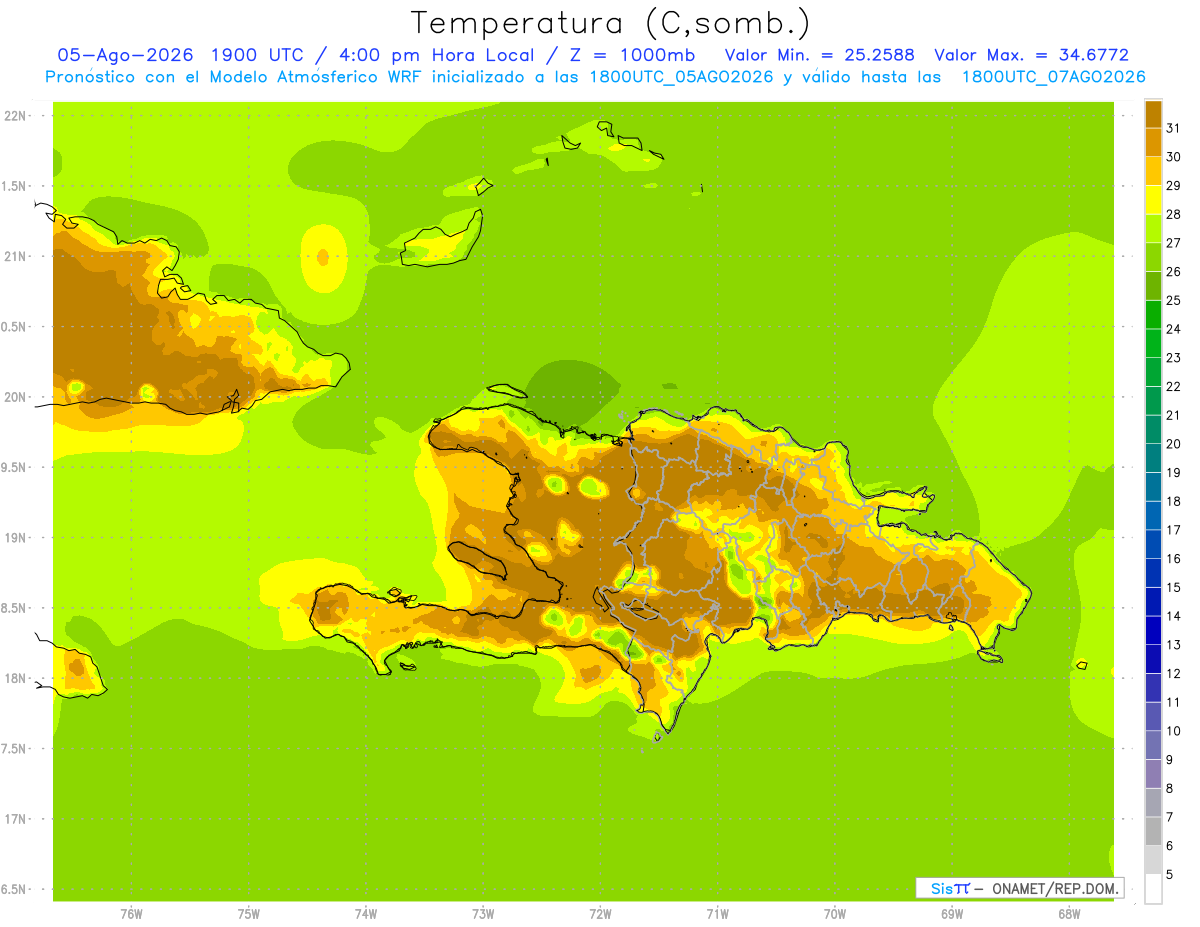Click the "76W" longitude axis label
Viewport: 1200px width, 927px height.
[x=131, y=914]
